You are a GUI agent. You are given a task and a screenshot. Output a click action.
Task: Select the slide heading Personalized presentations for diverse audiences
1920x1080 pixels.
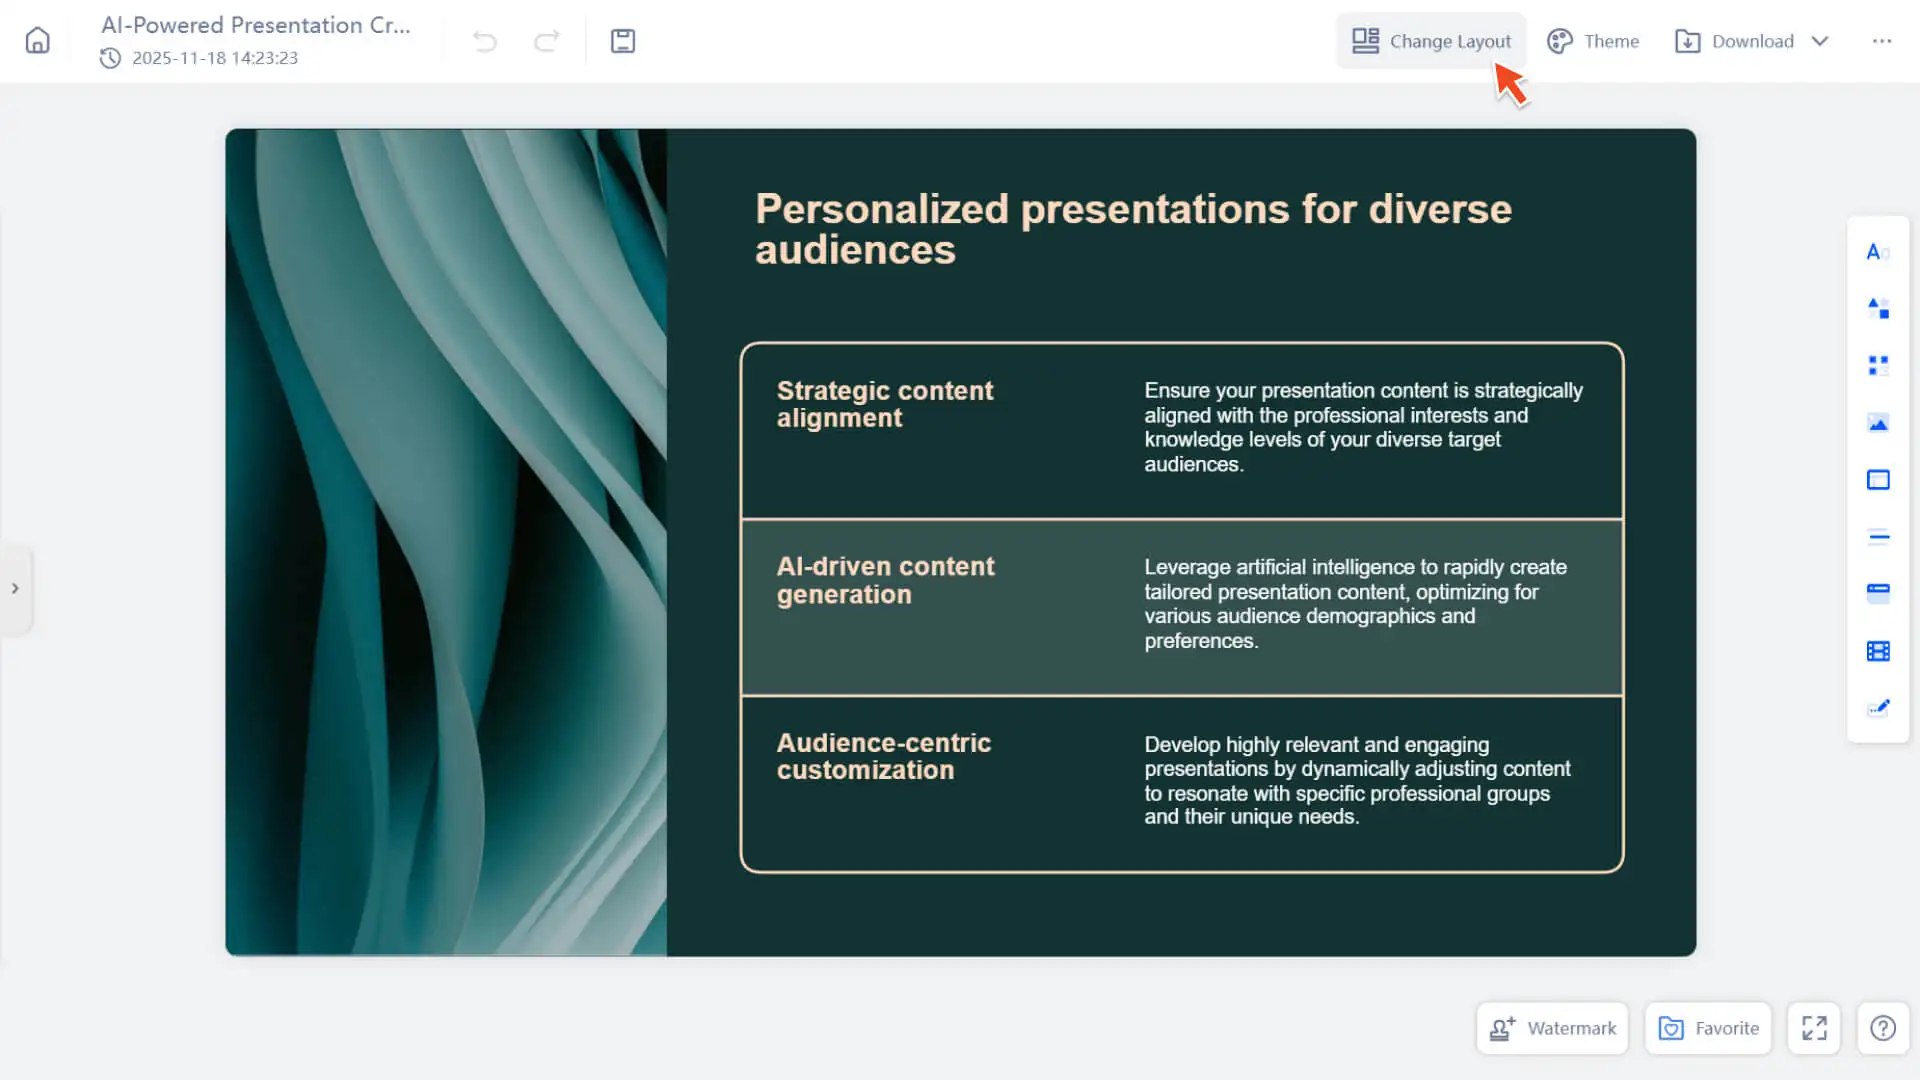tap(1133, 229)
